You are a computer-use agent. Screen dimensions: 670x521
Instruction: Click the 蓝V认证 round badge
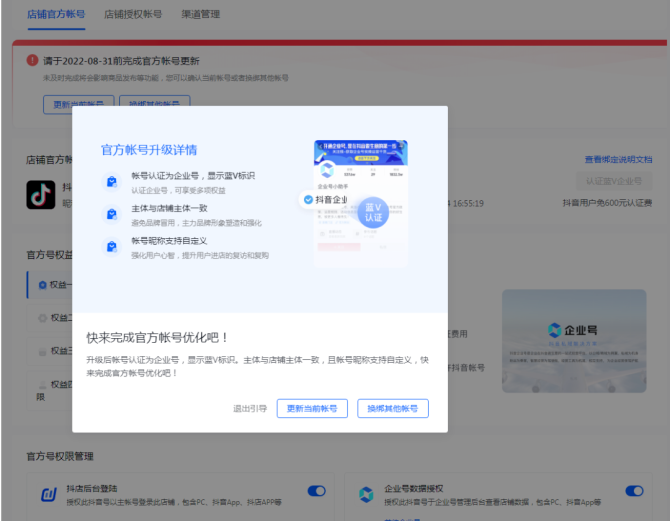[x=373, y=212]
